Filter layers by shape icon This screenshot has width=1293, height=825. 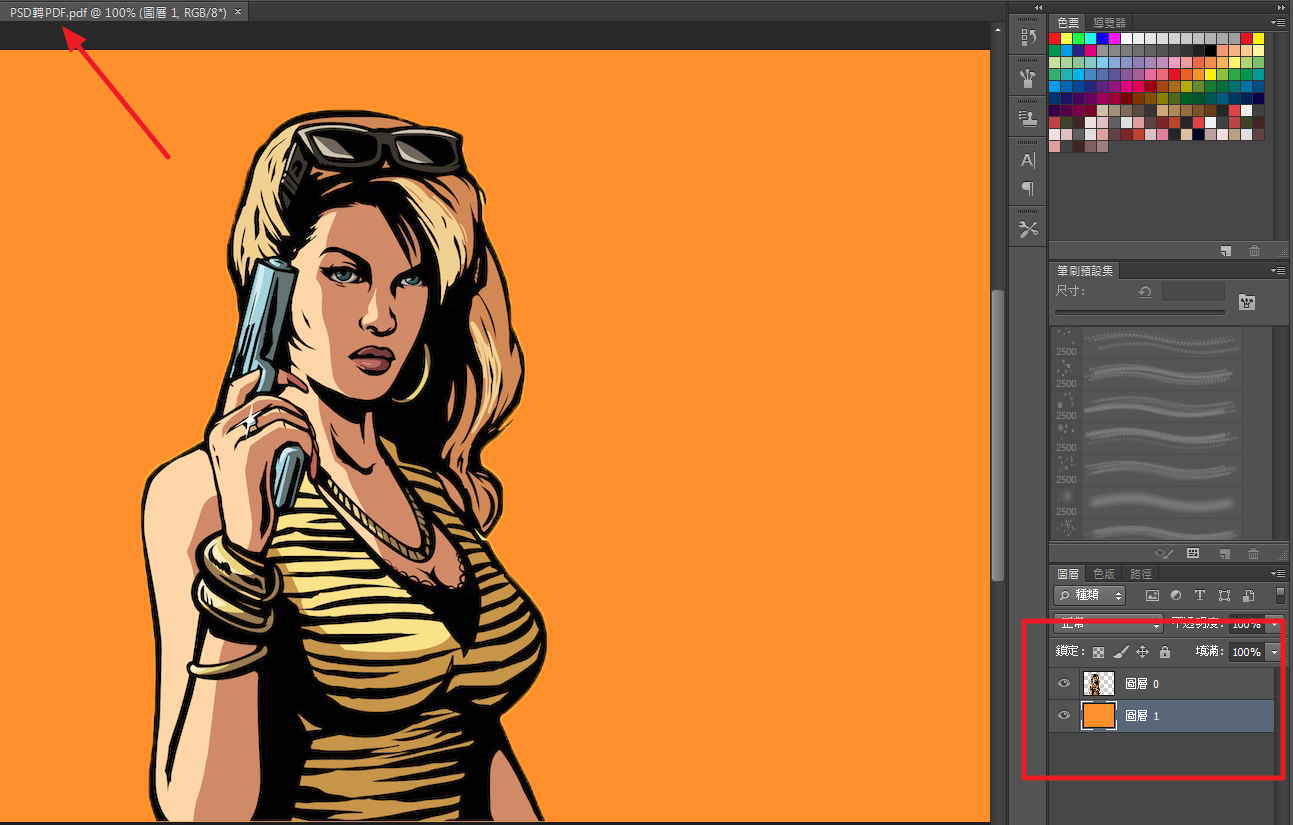(x=1224, y=596)
